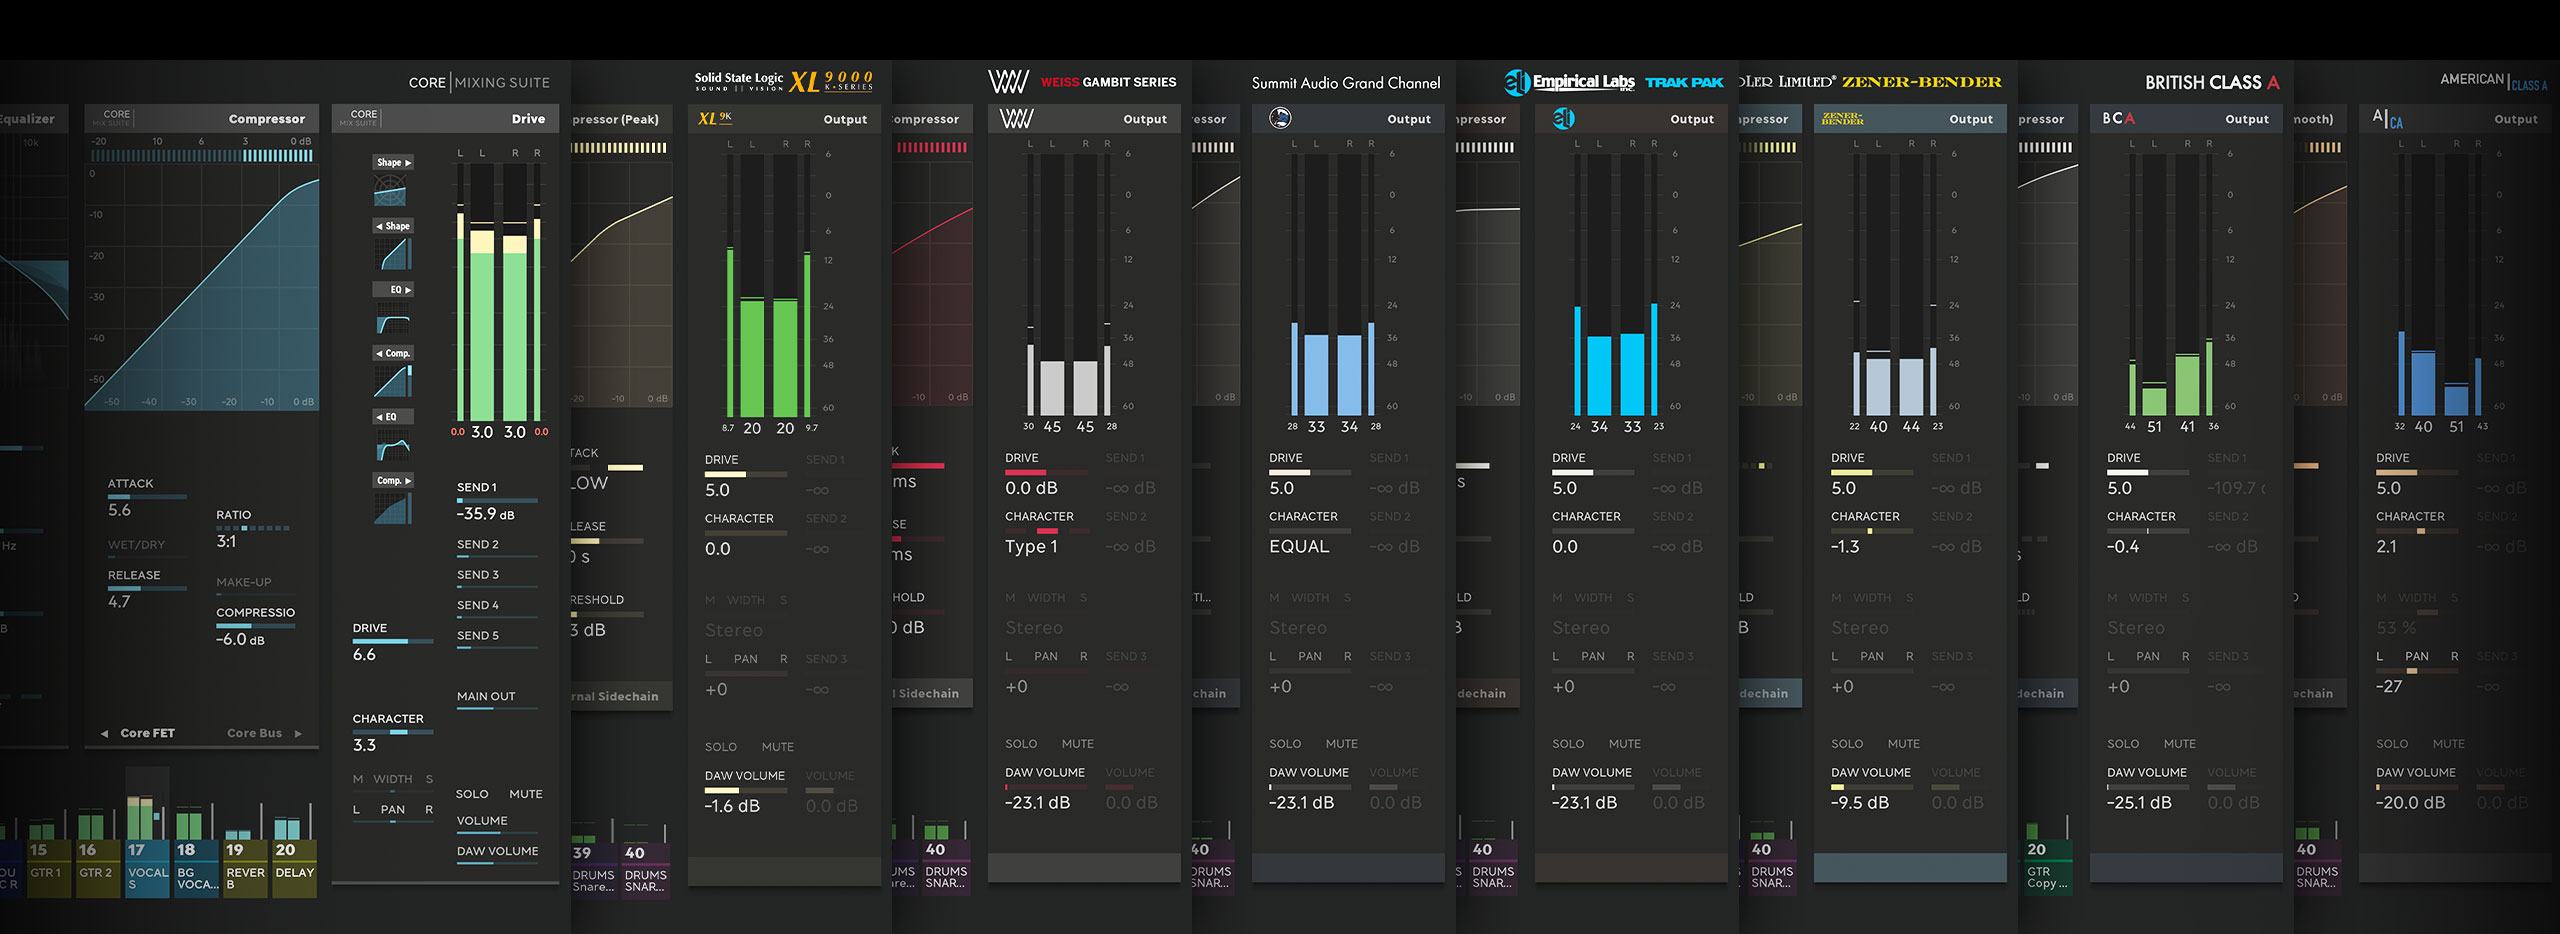Click the Zener-Bender logo in the Output header
The width and height of the screenshot is (2560, 934).
(1842, 119)
